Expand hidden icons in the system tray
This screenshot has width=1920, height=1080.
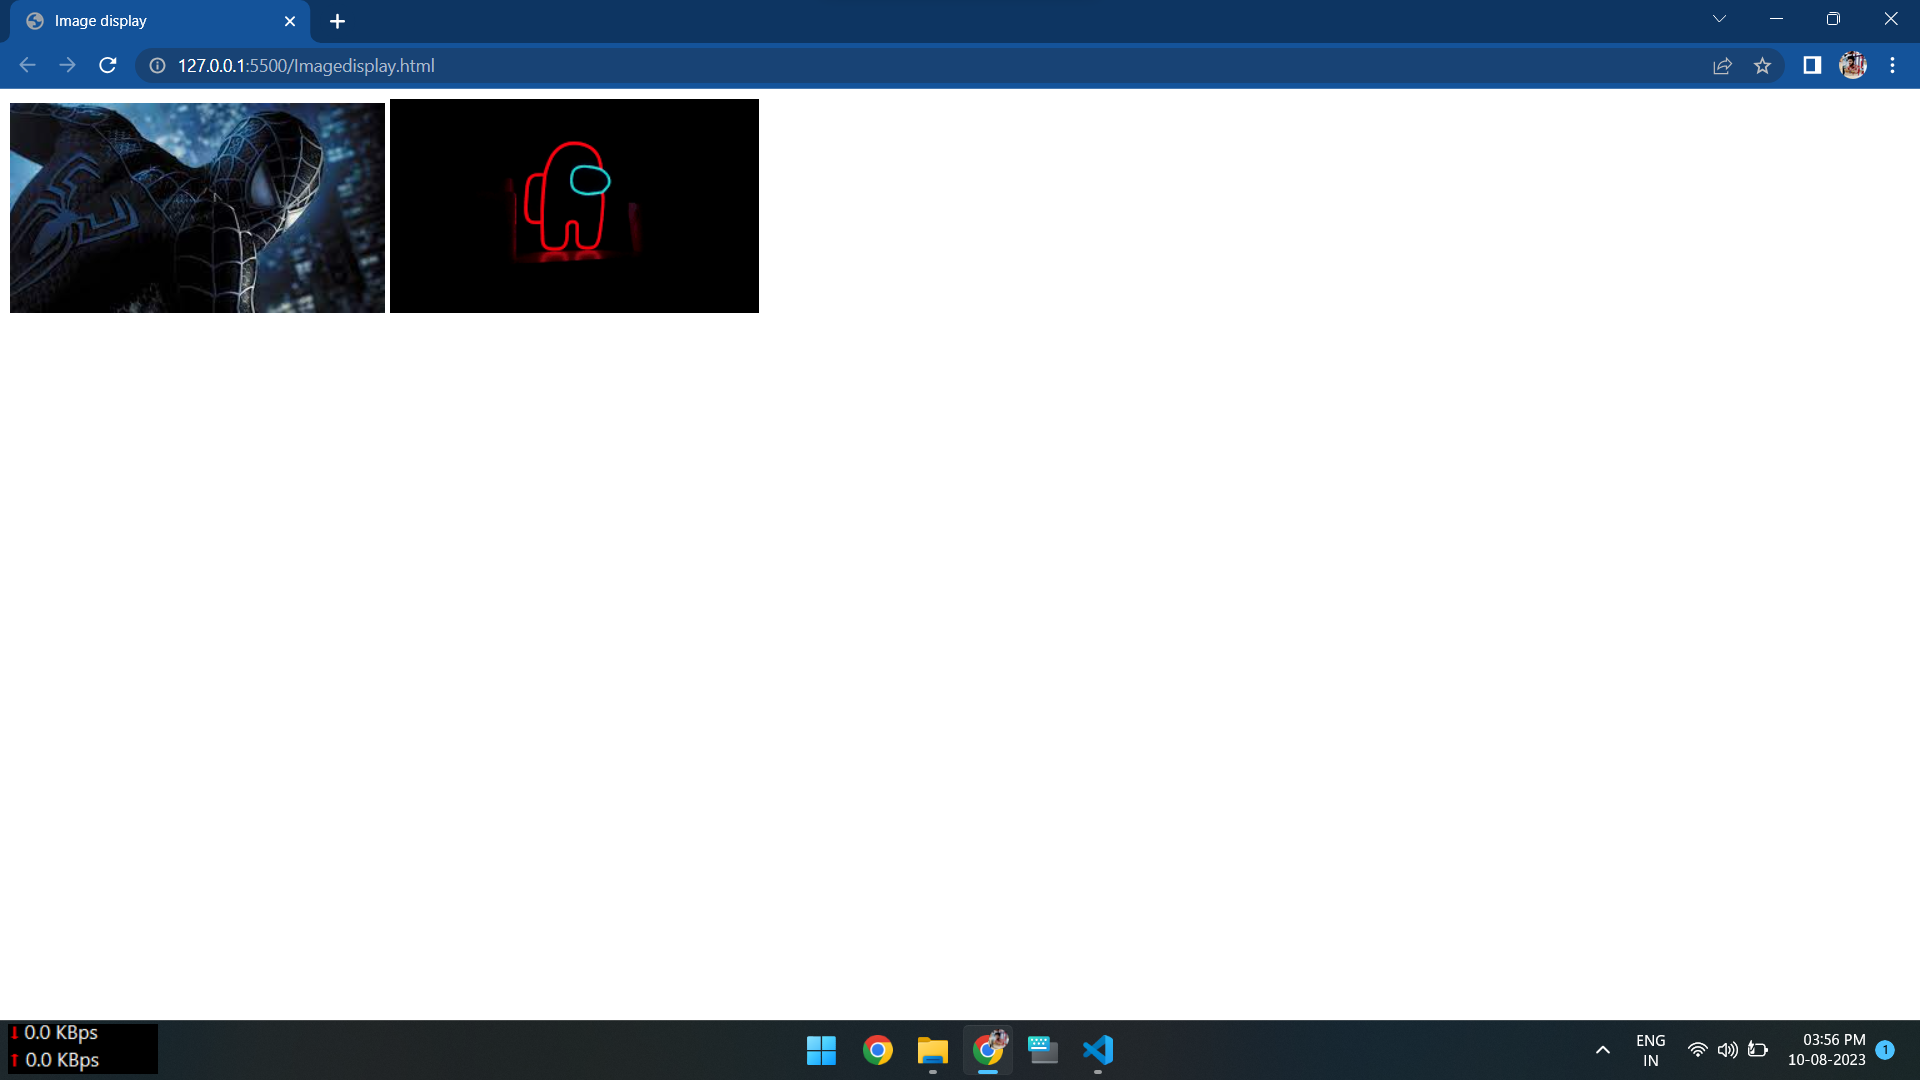coord(1601,1050)
